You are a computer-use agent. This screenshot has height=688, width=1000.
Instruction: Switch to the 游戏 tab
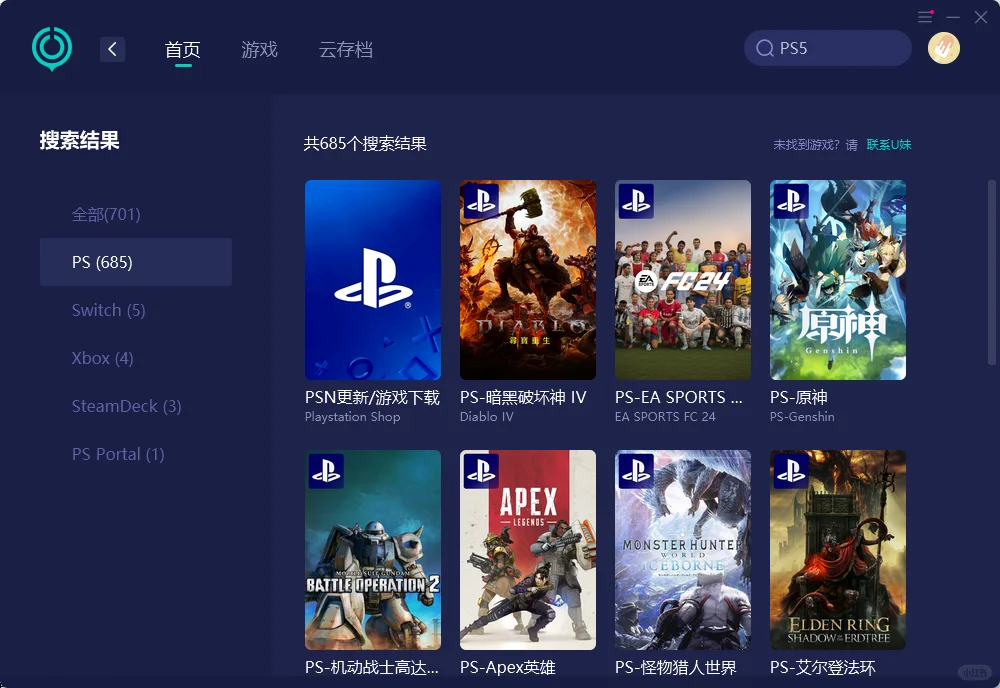tap(260, 49)
